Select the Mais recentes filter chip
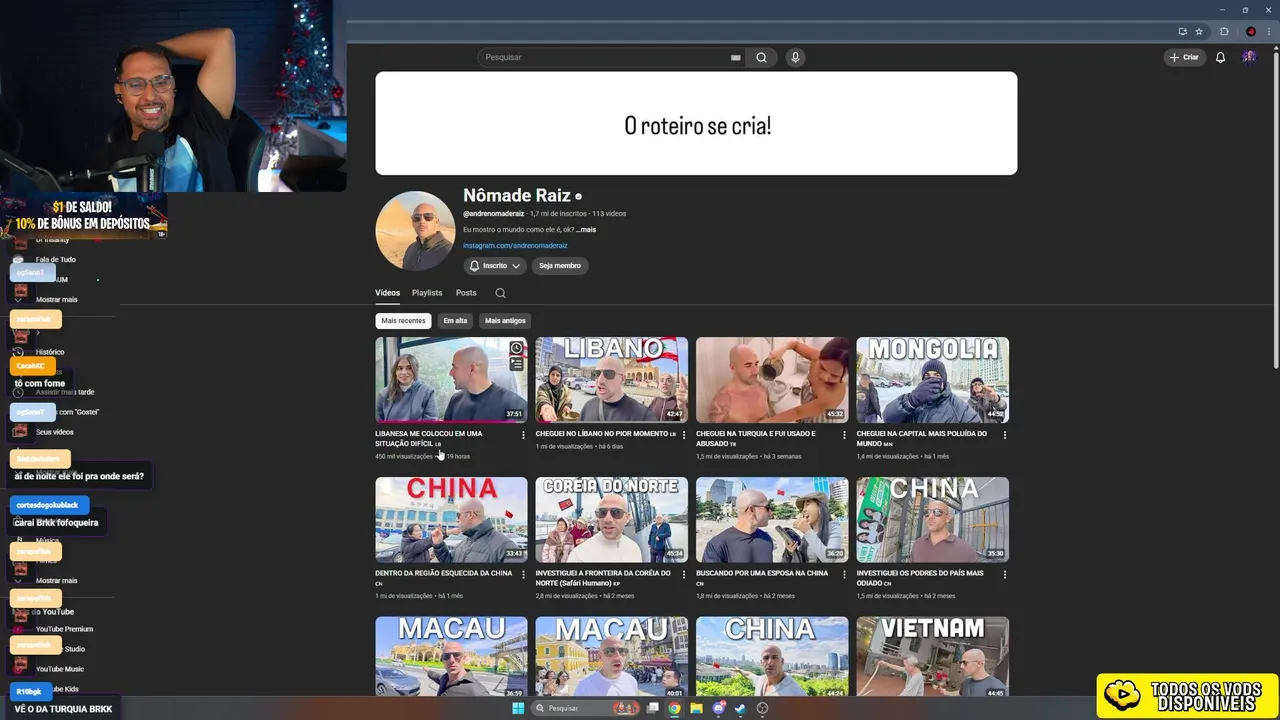 (403, 321)
